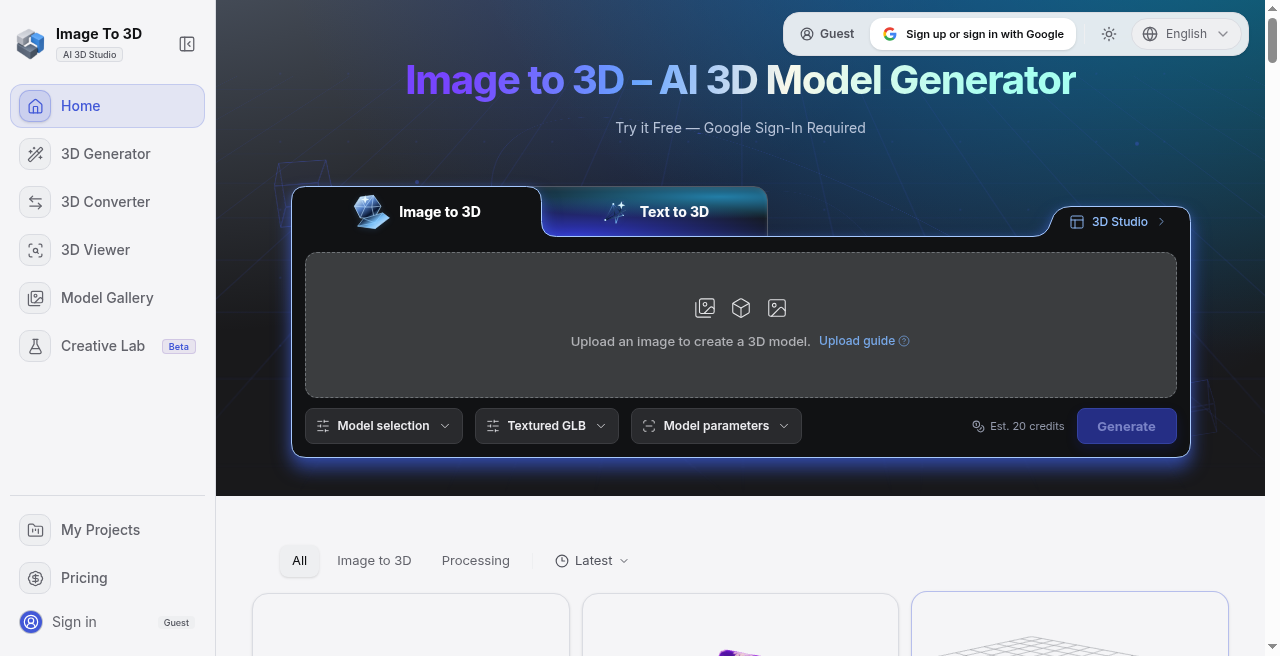Open the Model selection dropdown
This screenshot has height=656, width=1280.
[x=384, y=426]
